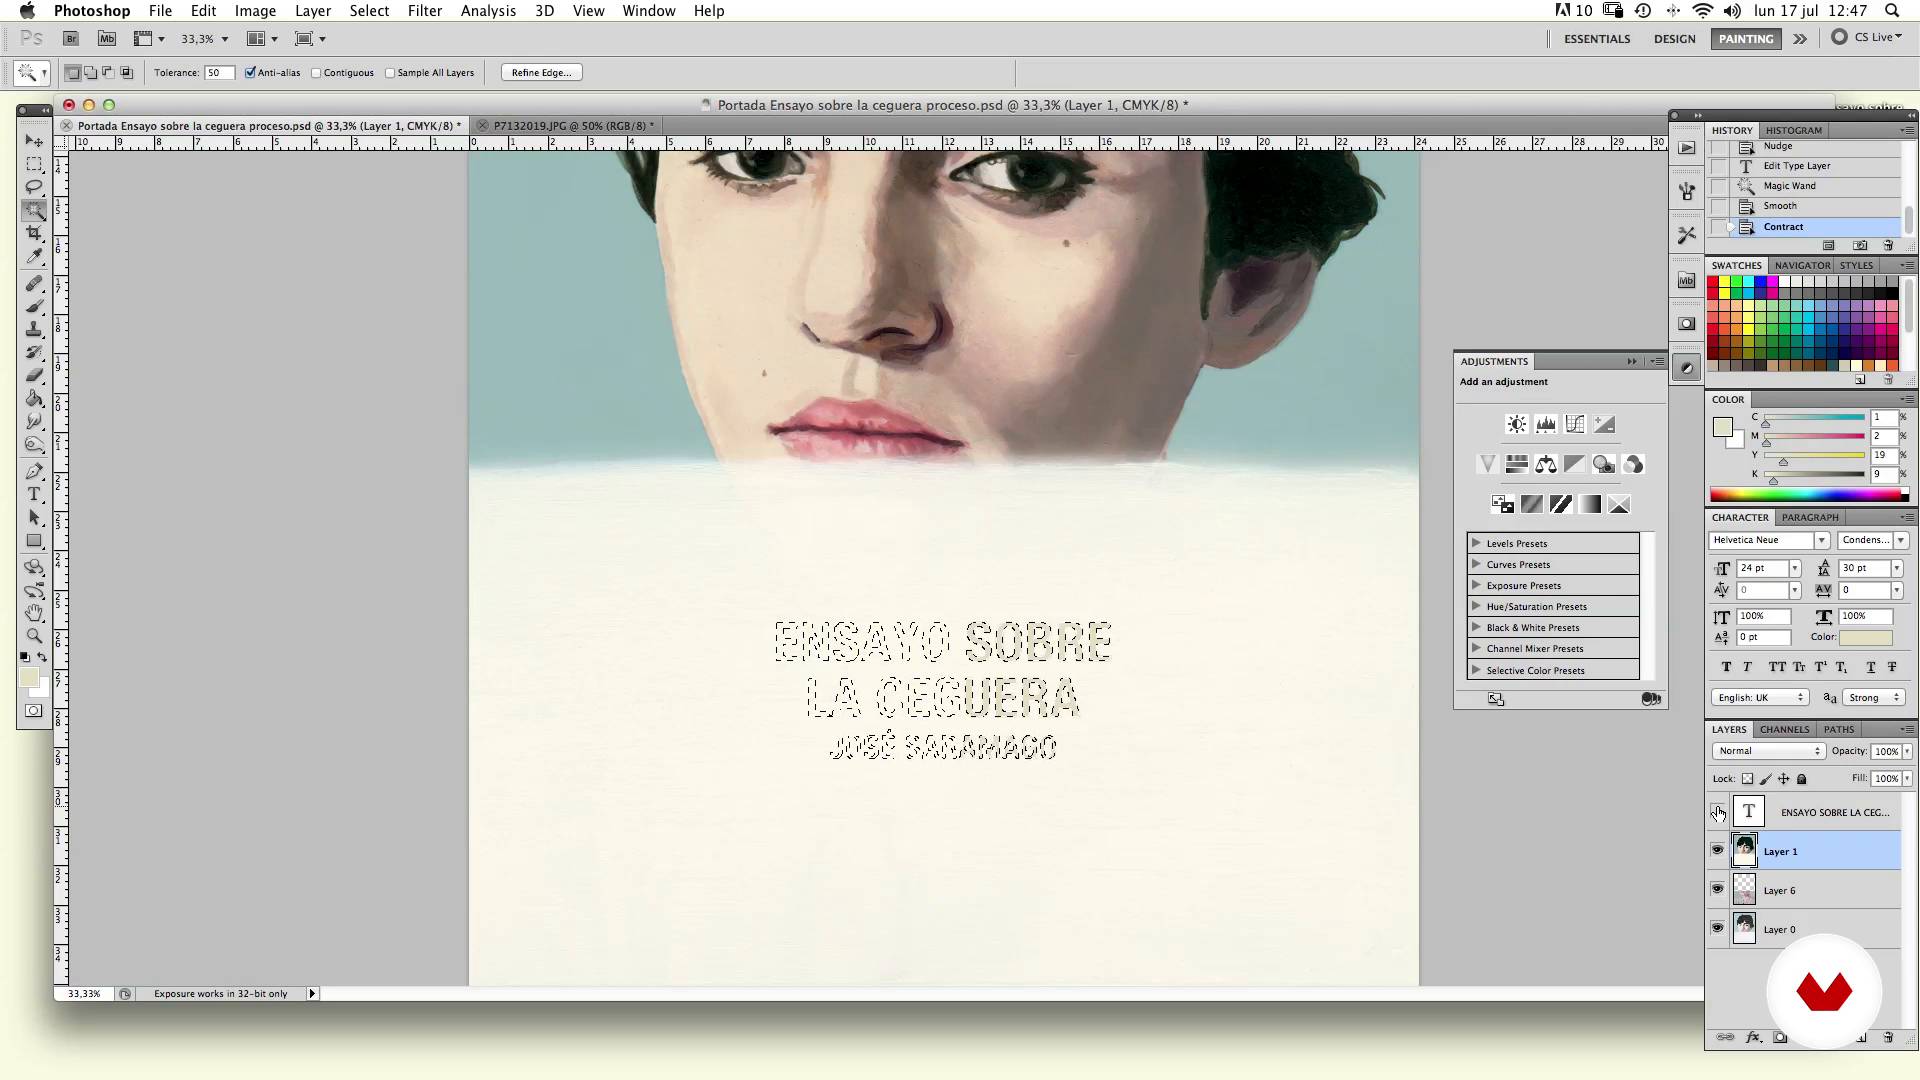Switch to Essentials workspace
The height and width of the screenshot is (1080, 1920).
coord(1597,39)
